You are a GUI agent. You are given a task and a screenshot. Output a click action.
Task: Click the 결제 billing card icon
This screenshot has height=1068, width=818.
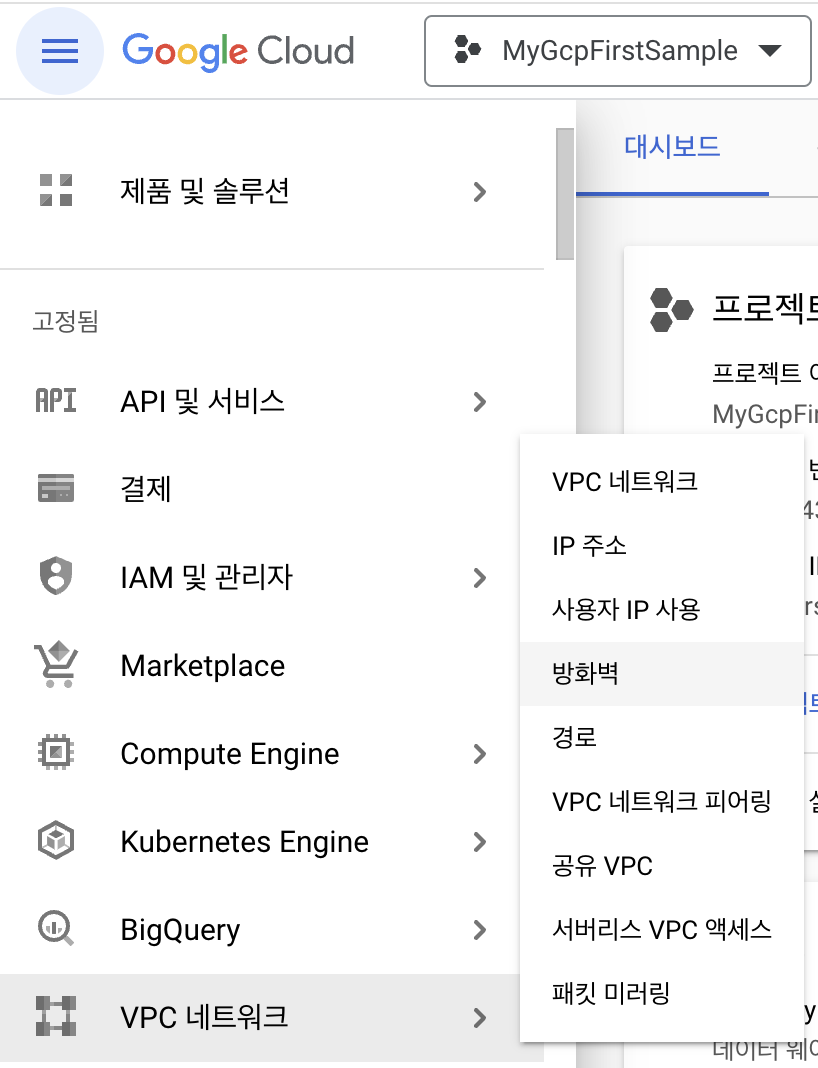coord(56,488)
